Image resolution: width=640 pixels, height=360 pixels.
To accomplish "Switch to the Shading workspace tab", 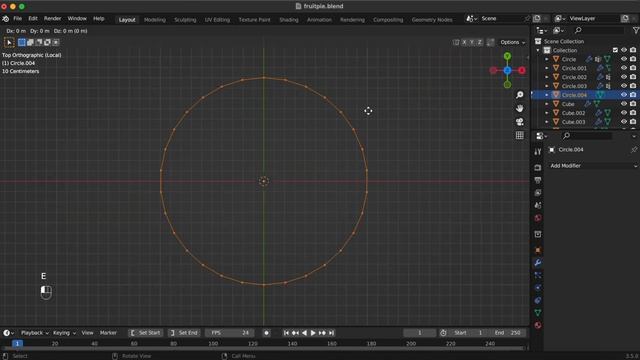I will (x=289, y=20).
